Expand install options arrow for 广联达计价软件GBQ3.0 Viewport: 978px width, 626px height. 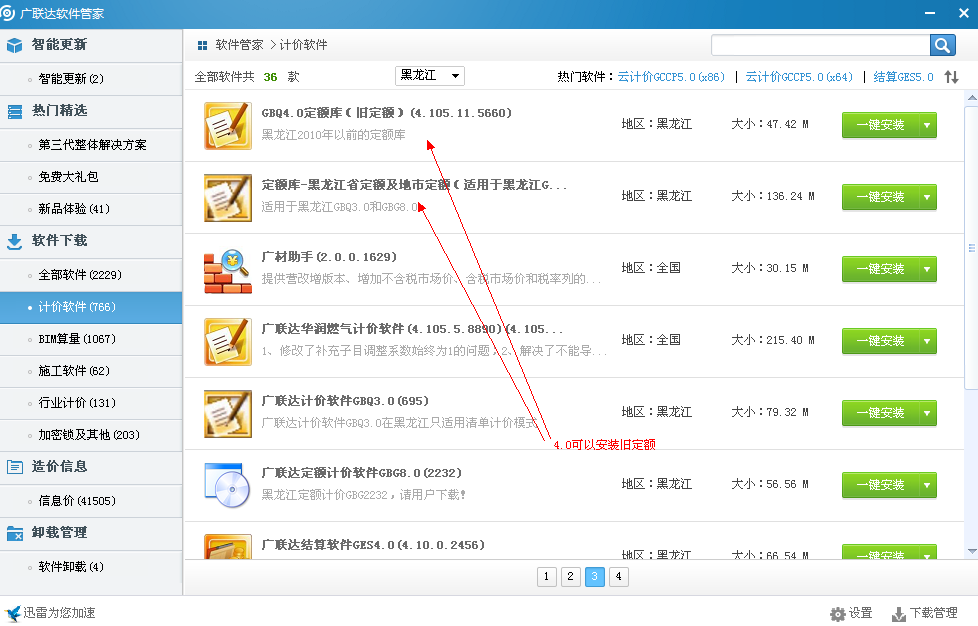pyautogui.click(x=927, y=413)
